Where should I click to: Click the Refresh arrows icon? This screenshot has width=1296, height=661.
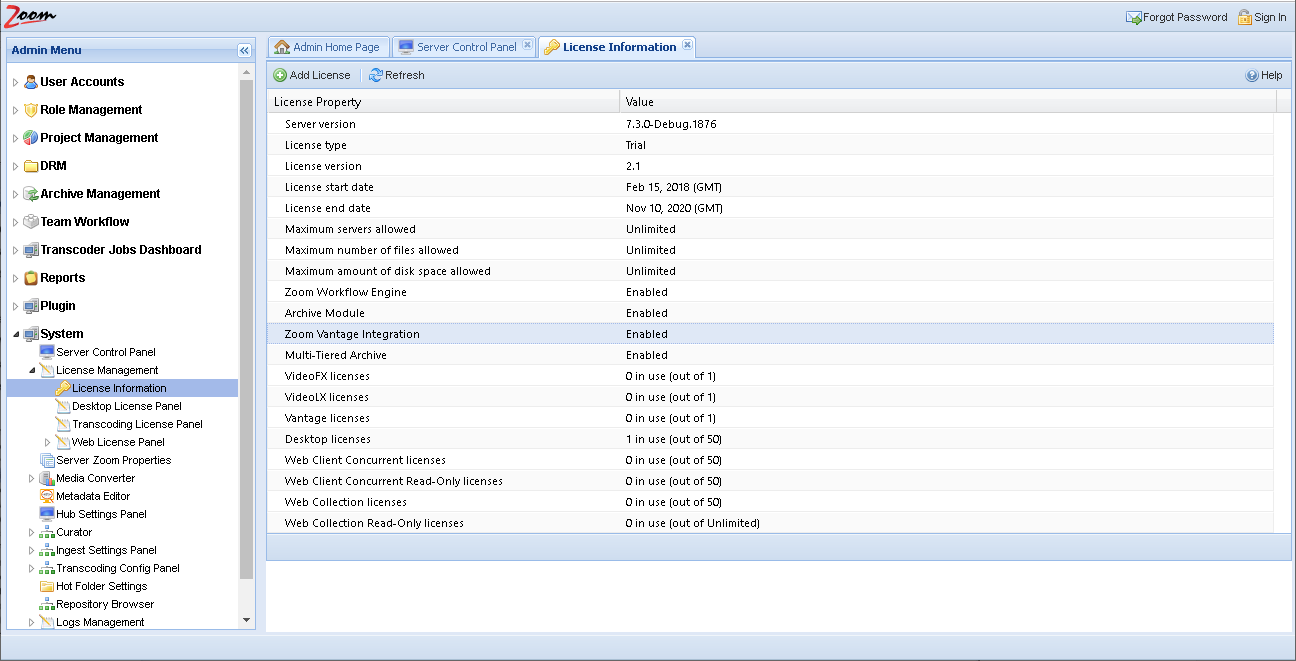pyautogui.click(x=376, y=75)
